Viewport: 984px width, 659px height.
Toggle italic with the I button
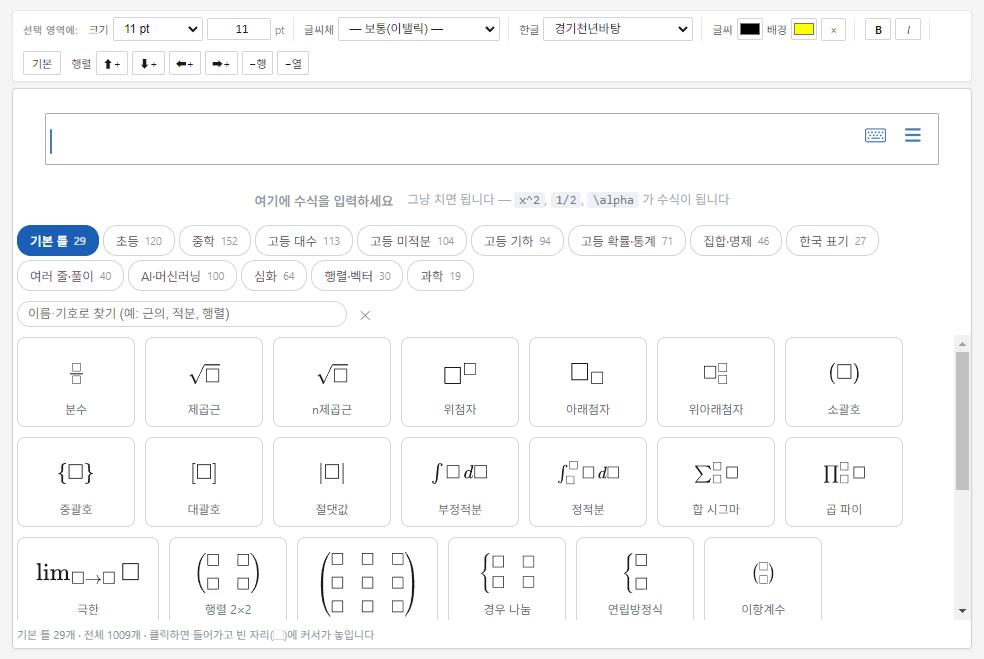pos(908,29)
